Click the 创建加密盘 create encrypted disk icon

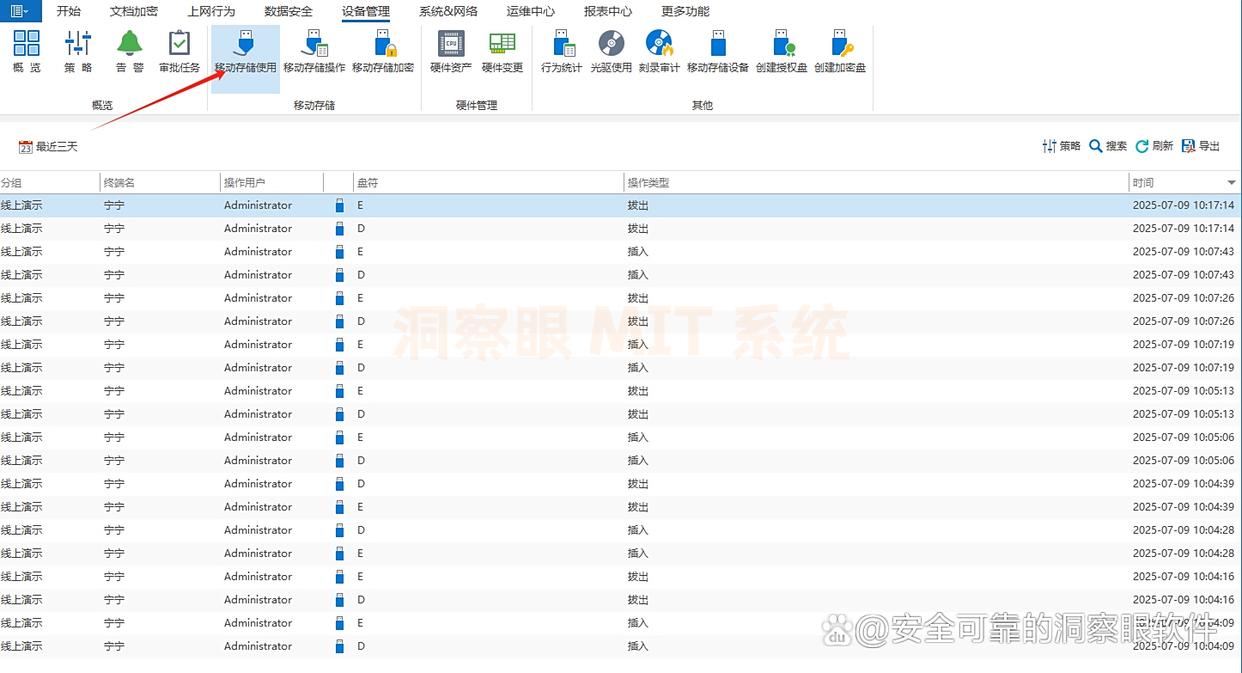tap(840, 51)
